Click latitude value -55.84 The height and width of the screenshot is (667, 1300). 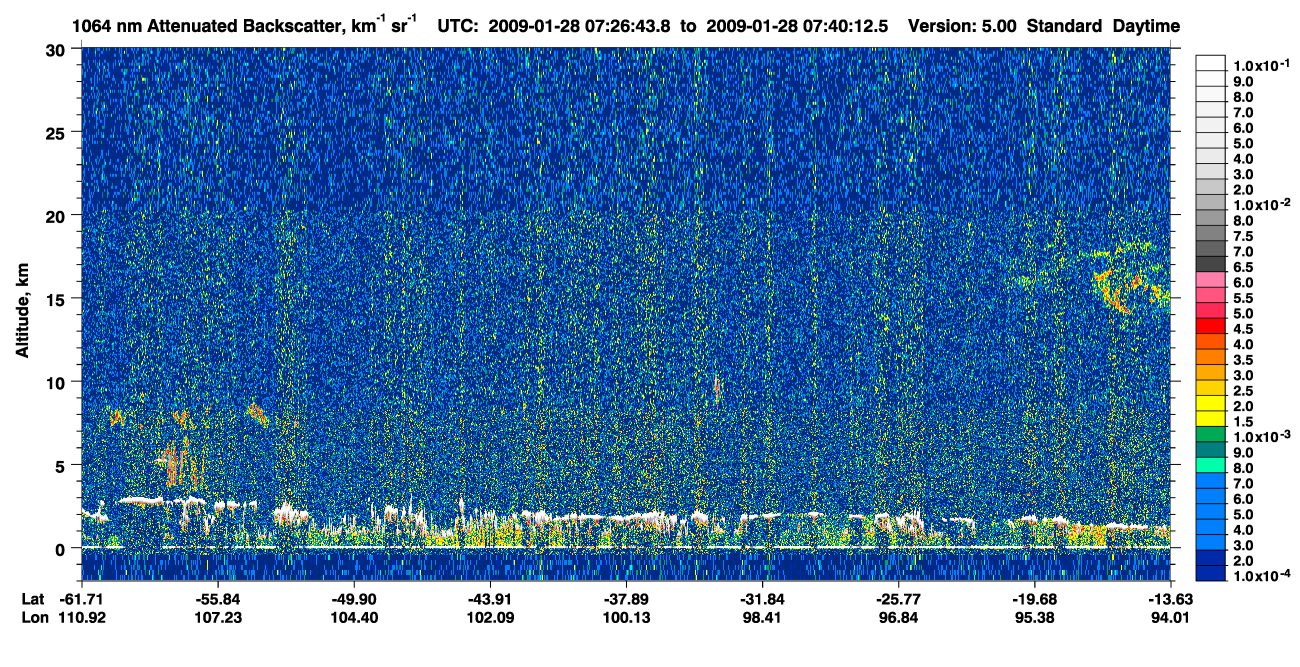pyautogui.click(x=218, y=598)
